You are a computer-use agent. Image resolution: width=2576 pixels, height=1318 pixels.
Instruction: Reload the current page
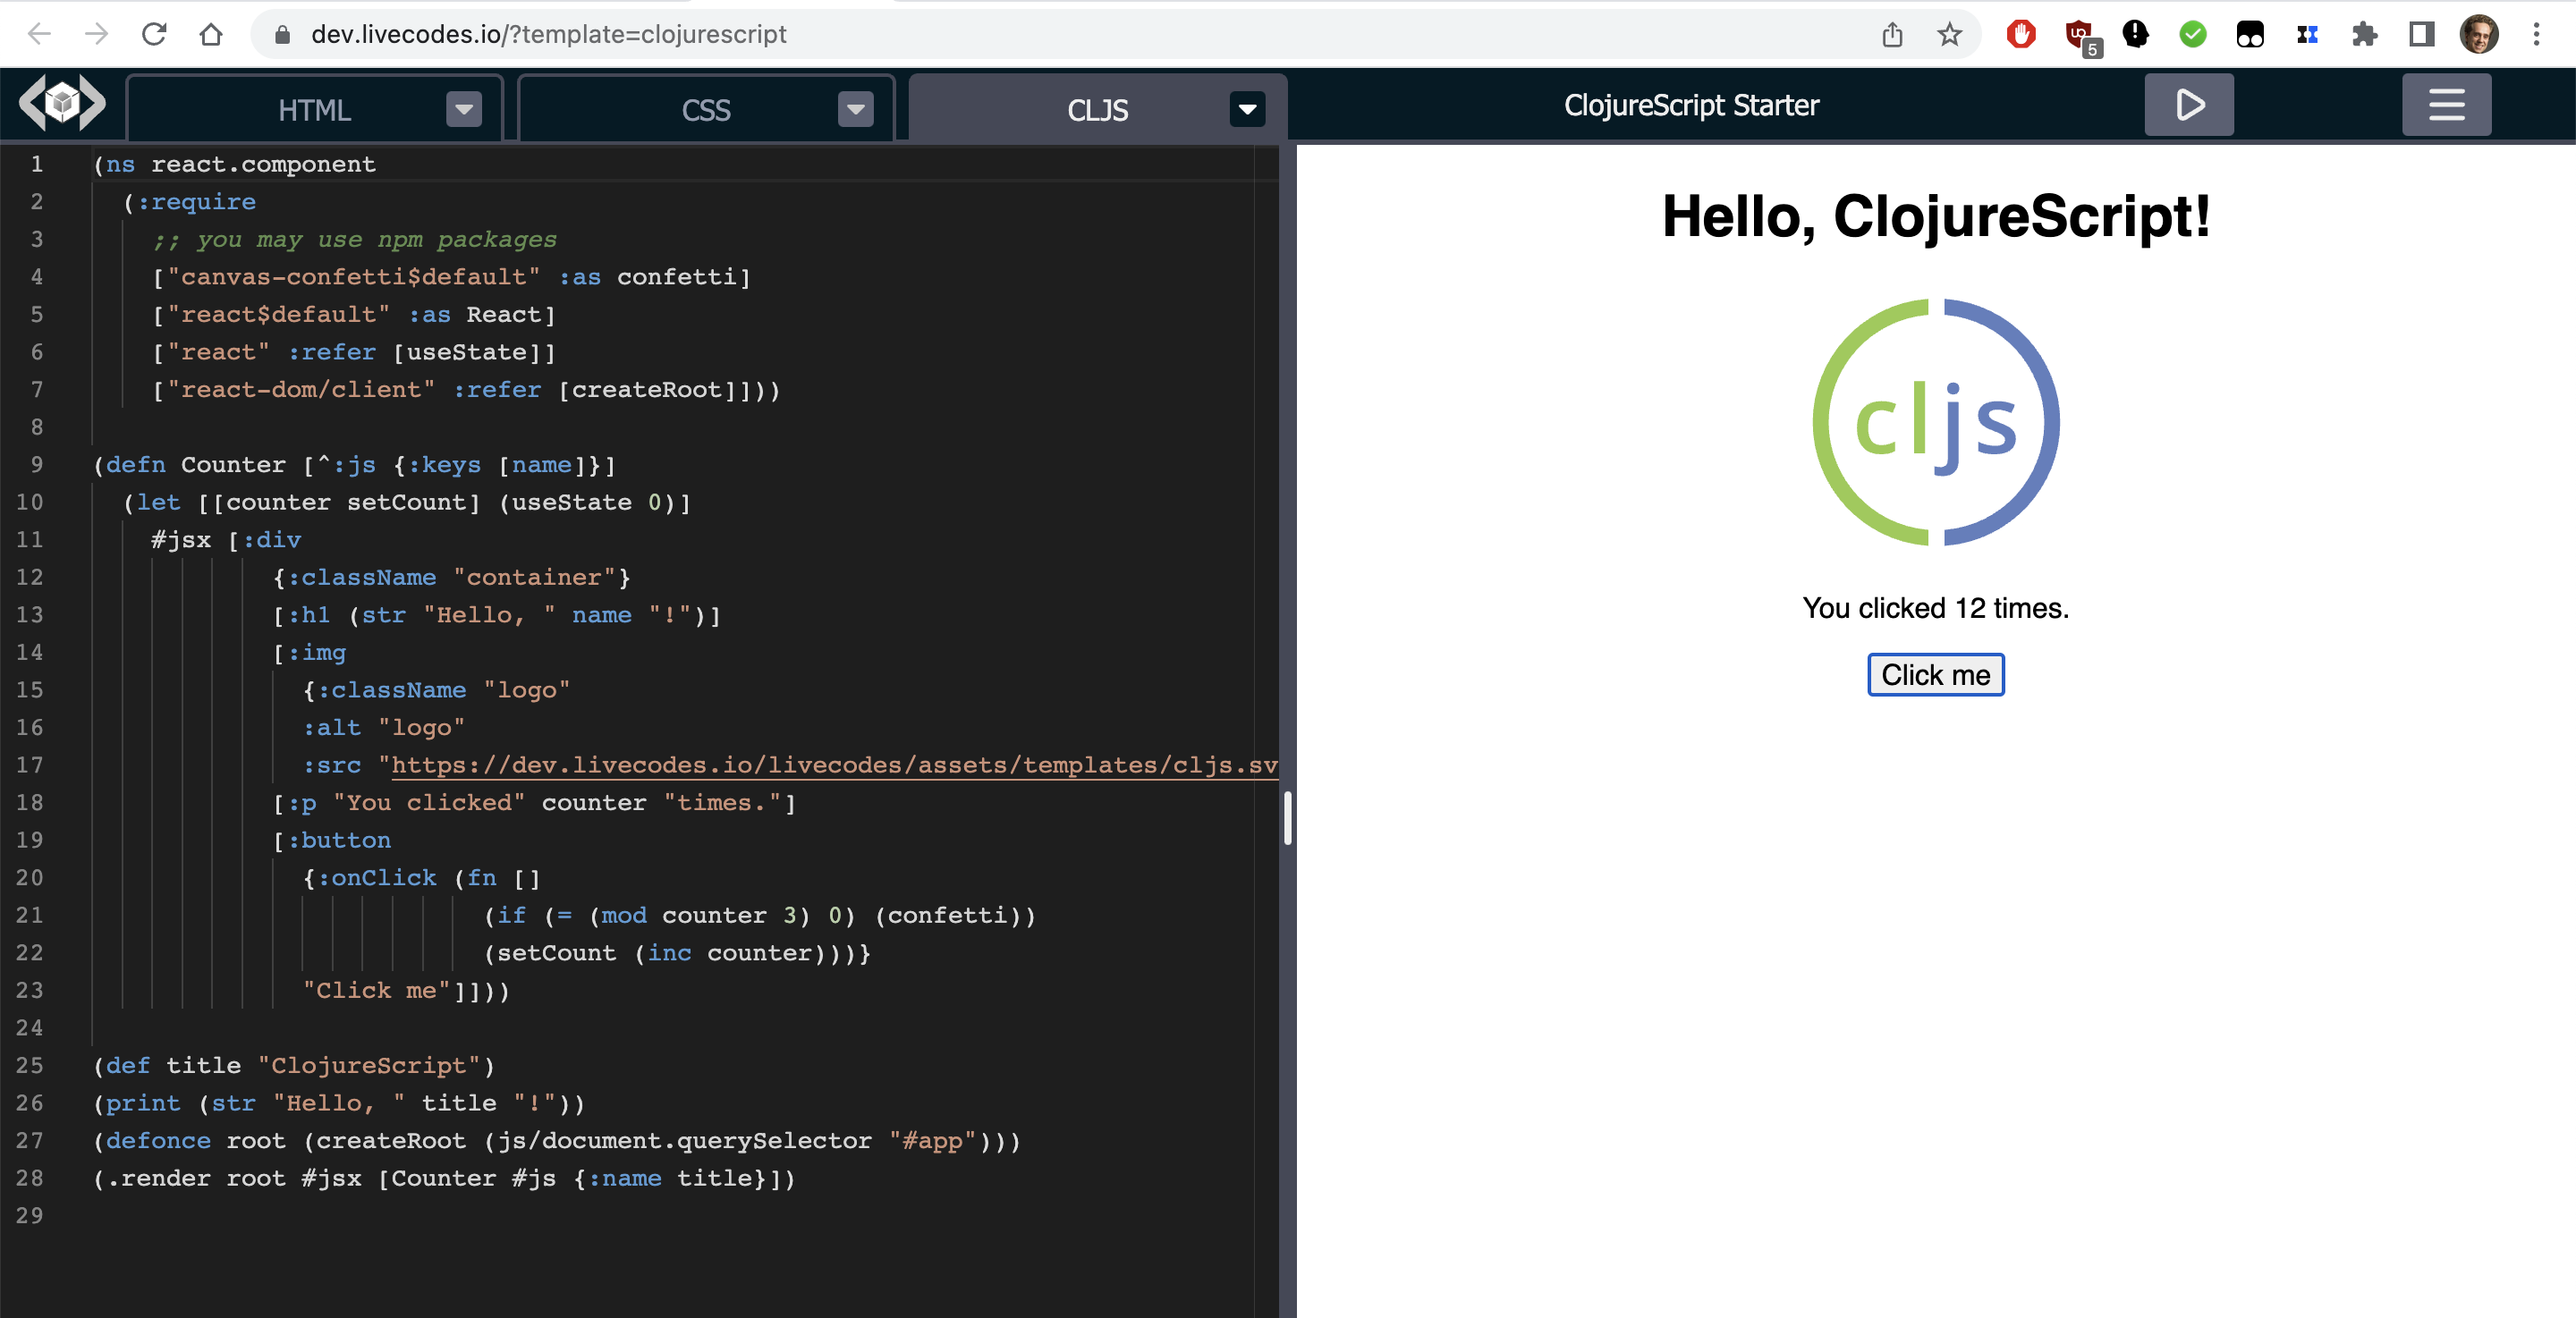pyautogui.click(x=154, y=34)
